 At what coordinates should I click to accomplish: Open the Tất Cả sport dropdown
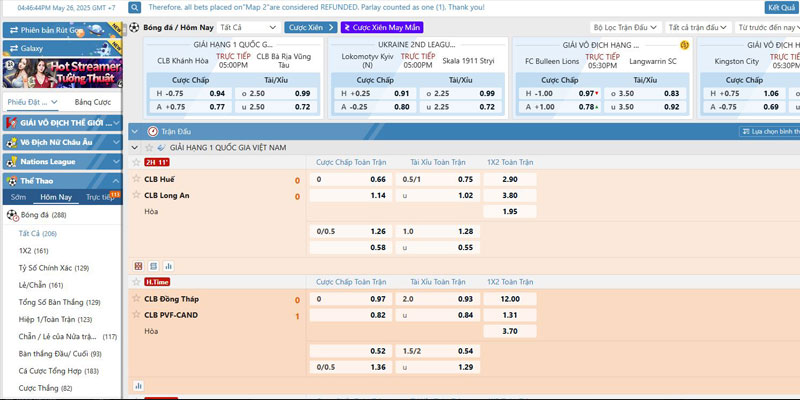tap(248, 28)
